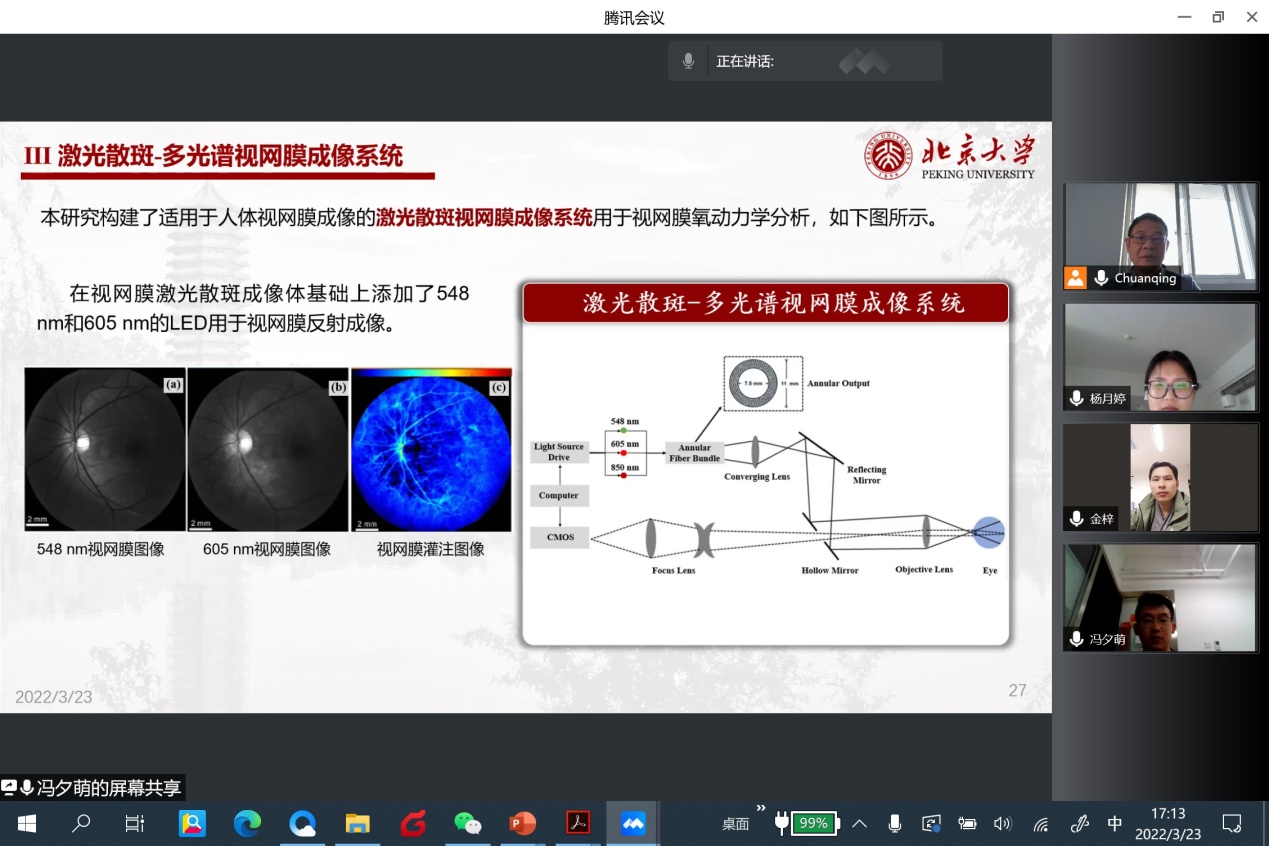This screenshot has width=1269, height=846.
Task: Toggle the system volume speaker icon
Action: (1002, 823)
